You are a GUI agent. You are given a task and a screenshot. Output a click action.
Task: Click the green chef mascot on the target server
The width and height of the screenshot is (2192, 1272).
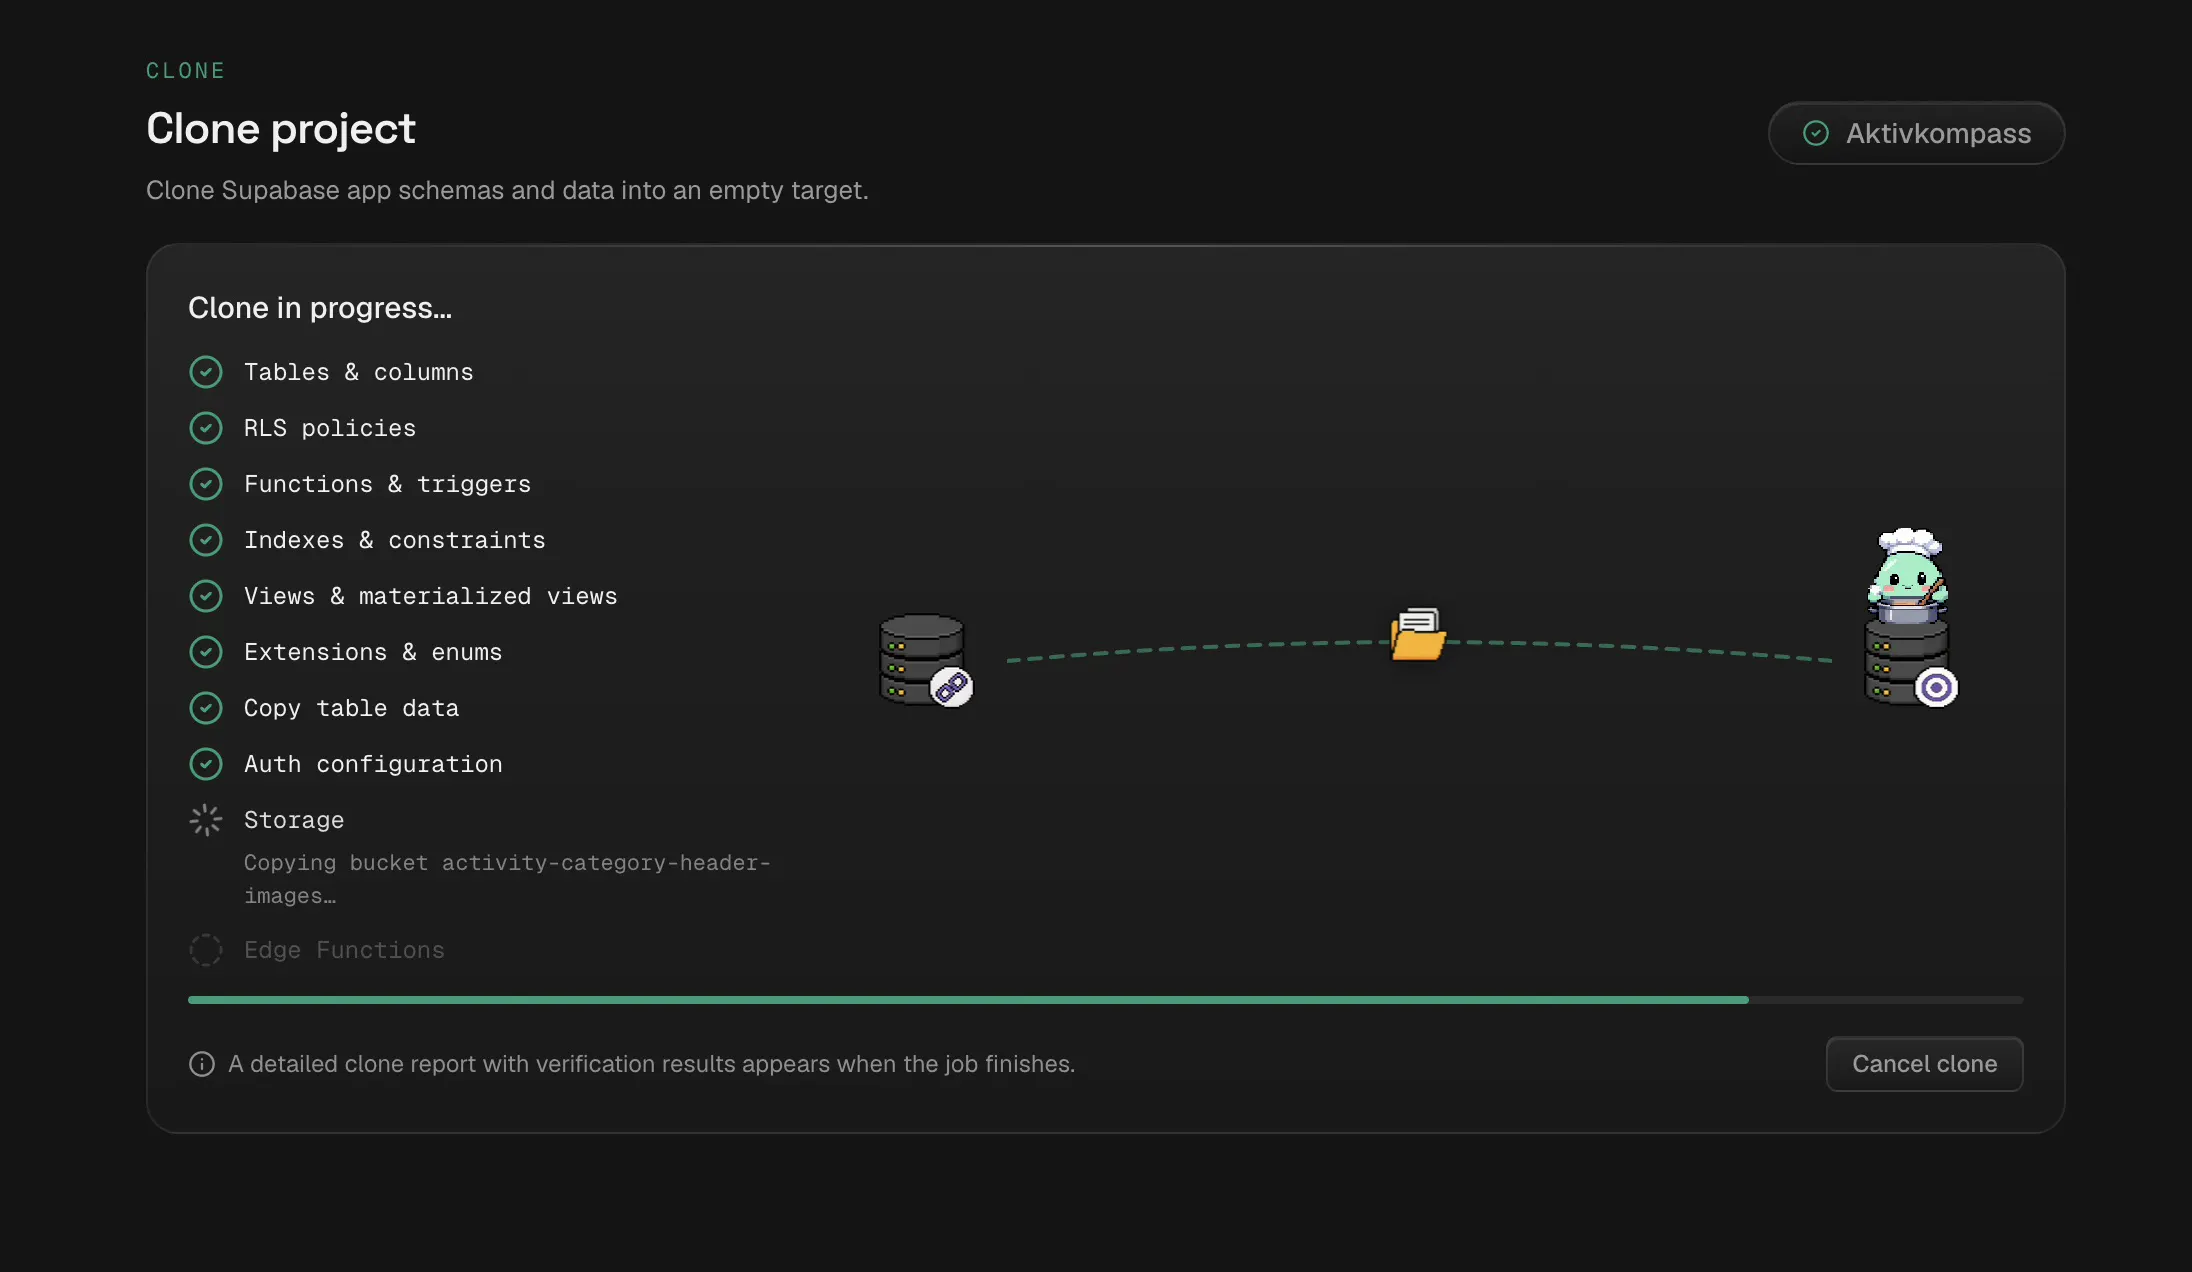(1908, 574)
